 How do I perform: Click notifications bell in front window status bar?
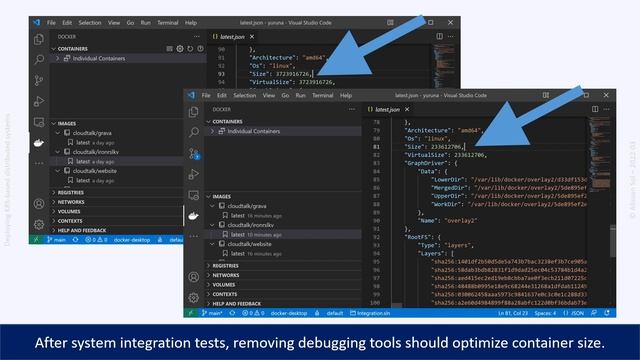coord(607,313)
